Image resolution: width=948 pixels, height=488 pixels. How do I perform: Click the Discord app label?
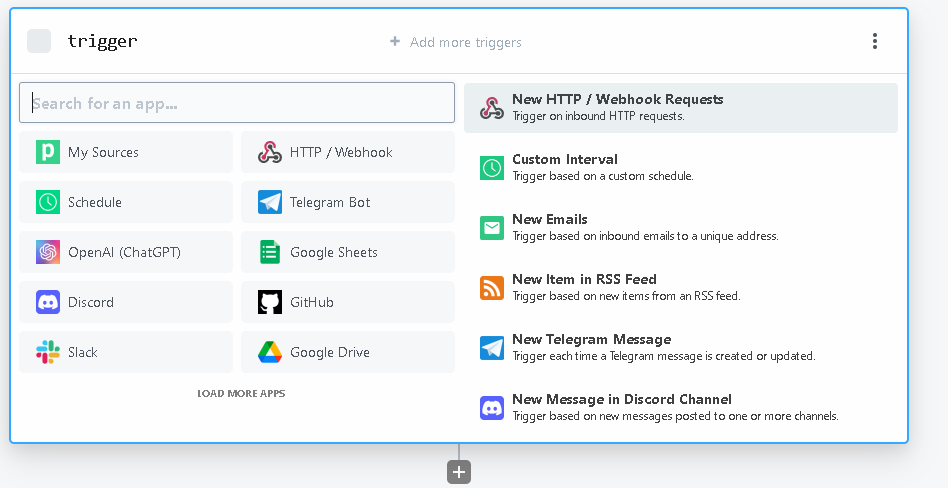(x=91, y=302)
